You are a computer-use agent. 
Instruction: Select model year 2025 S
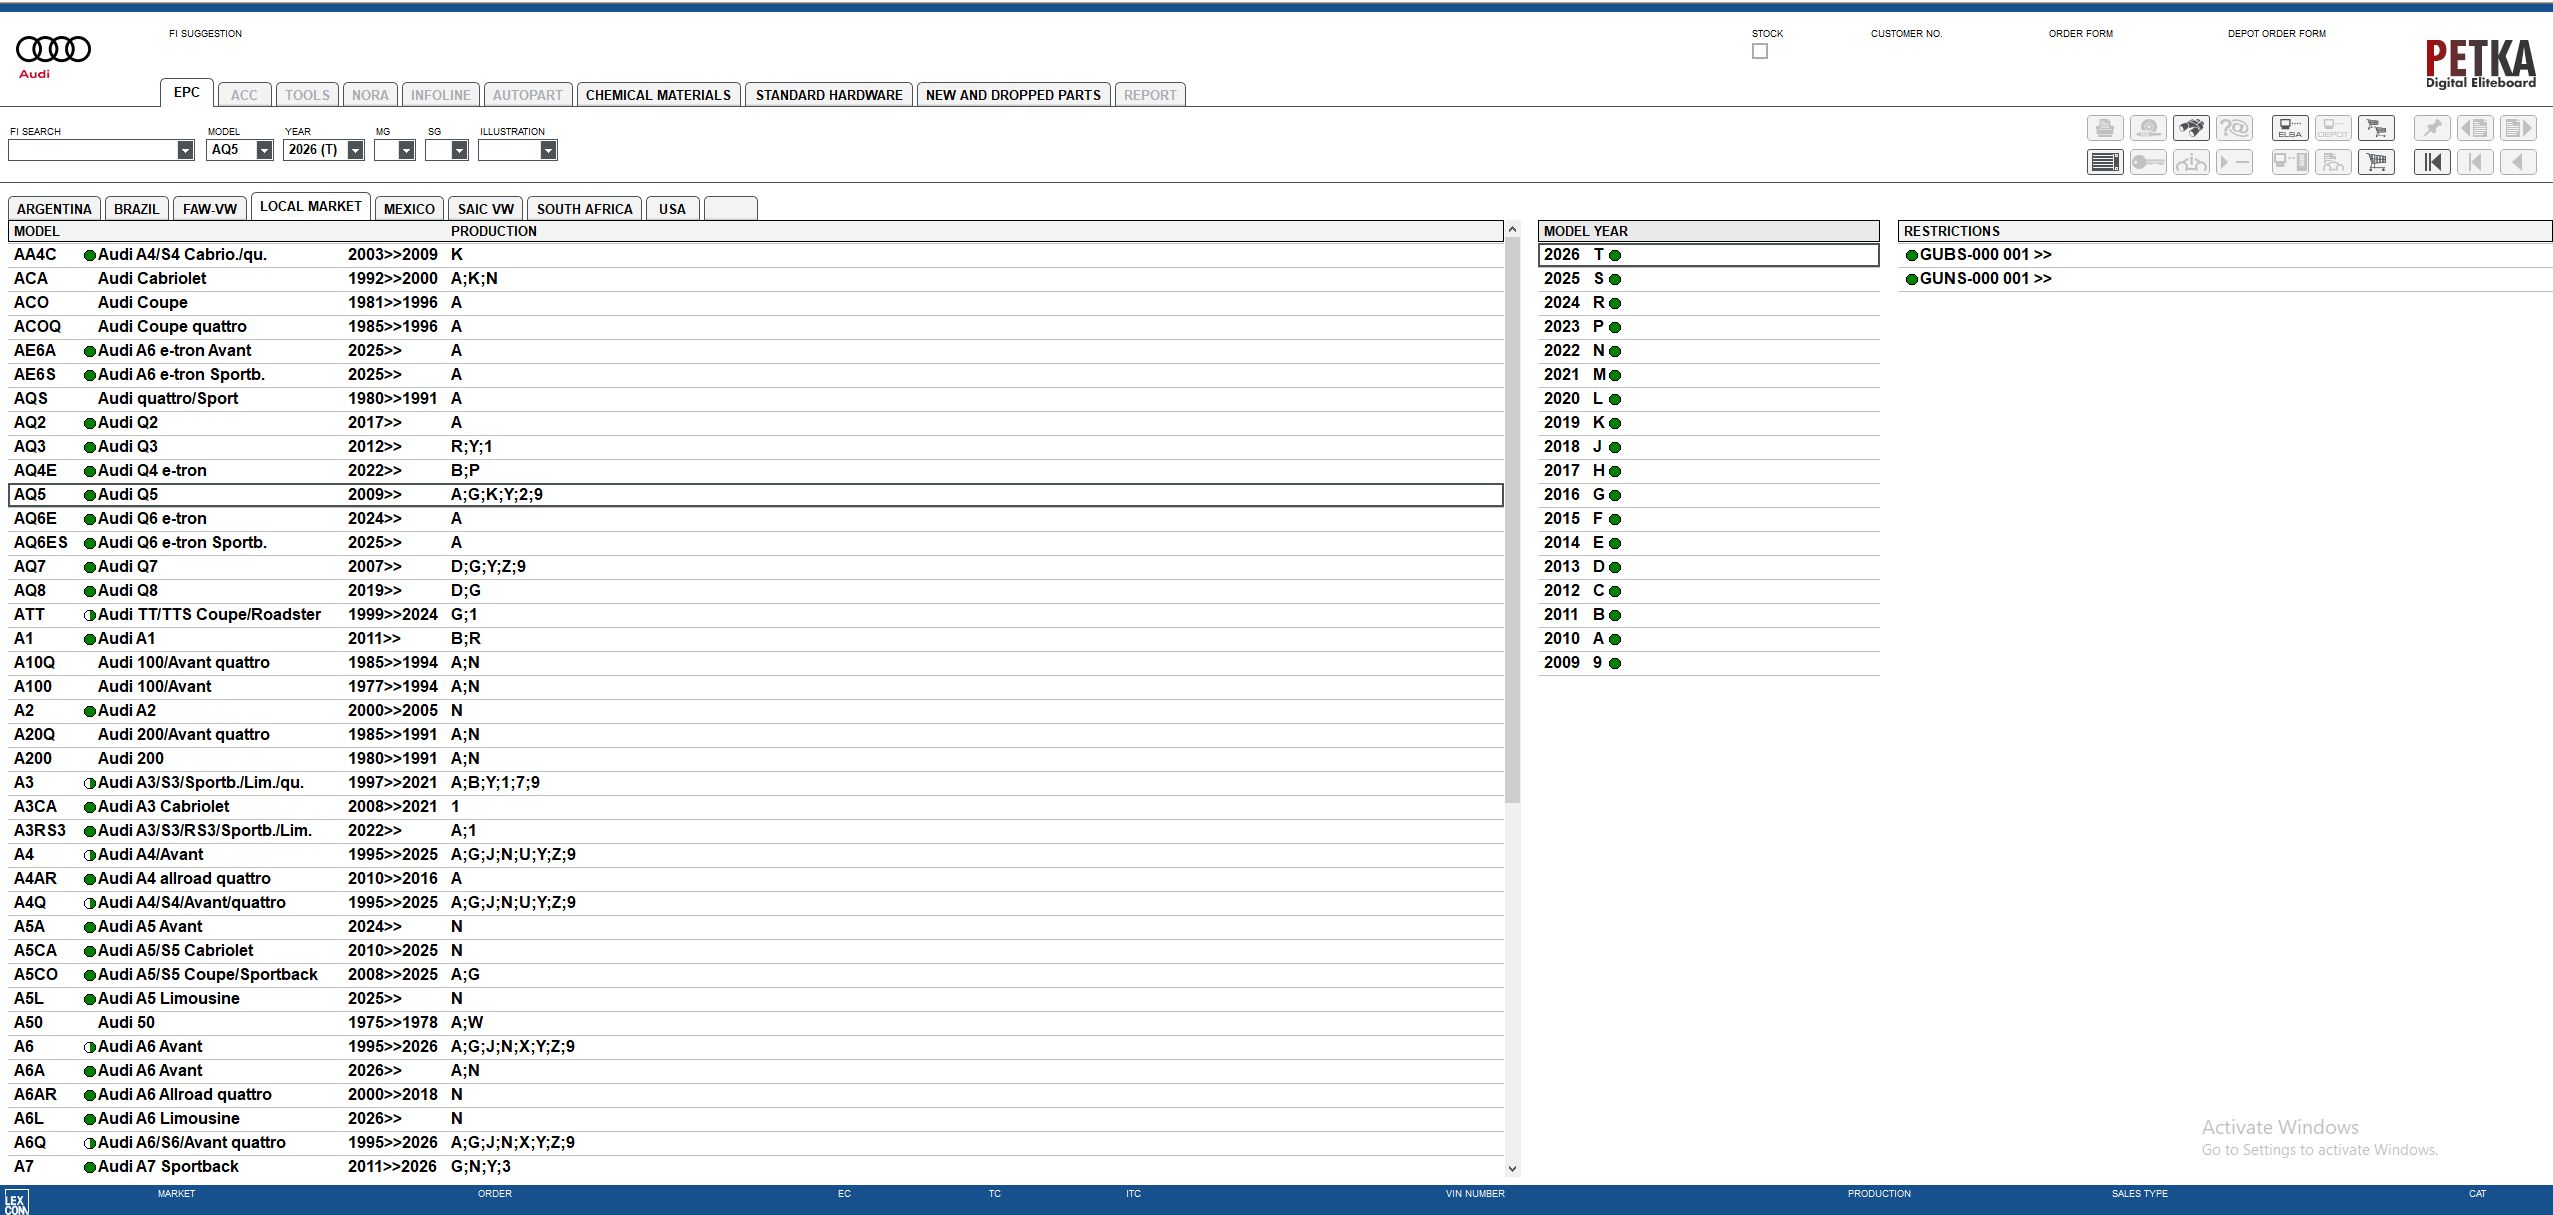[x=1709, y=278]
